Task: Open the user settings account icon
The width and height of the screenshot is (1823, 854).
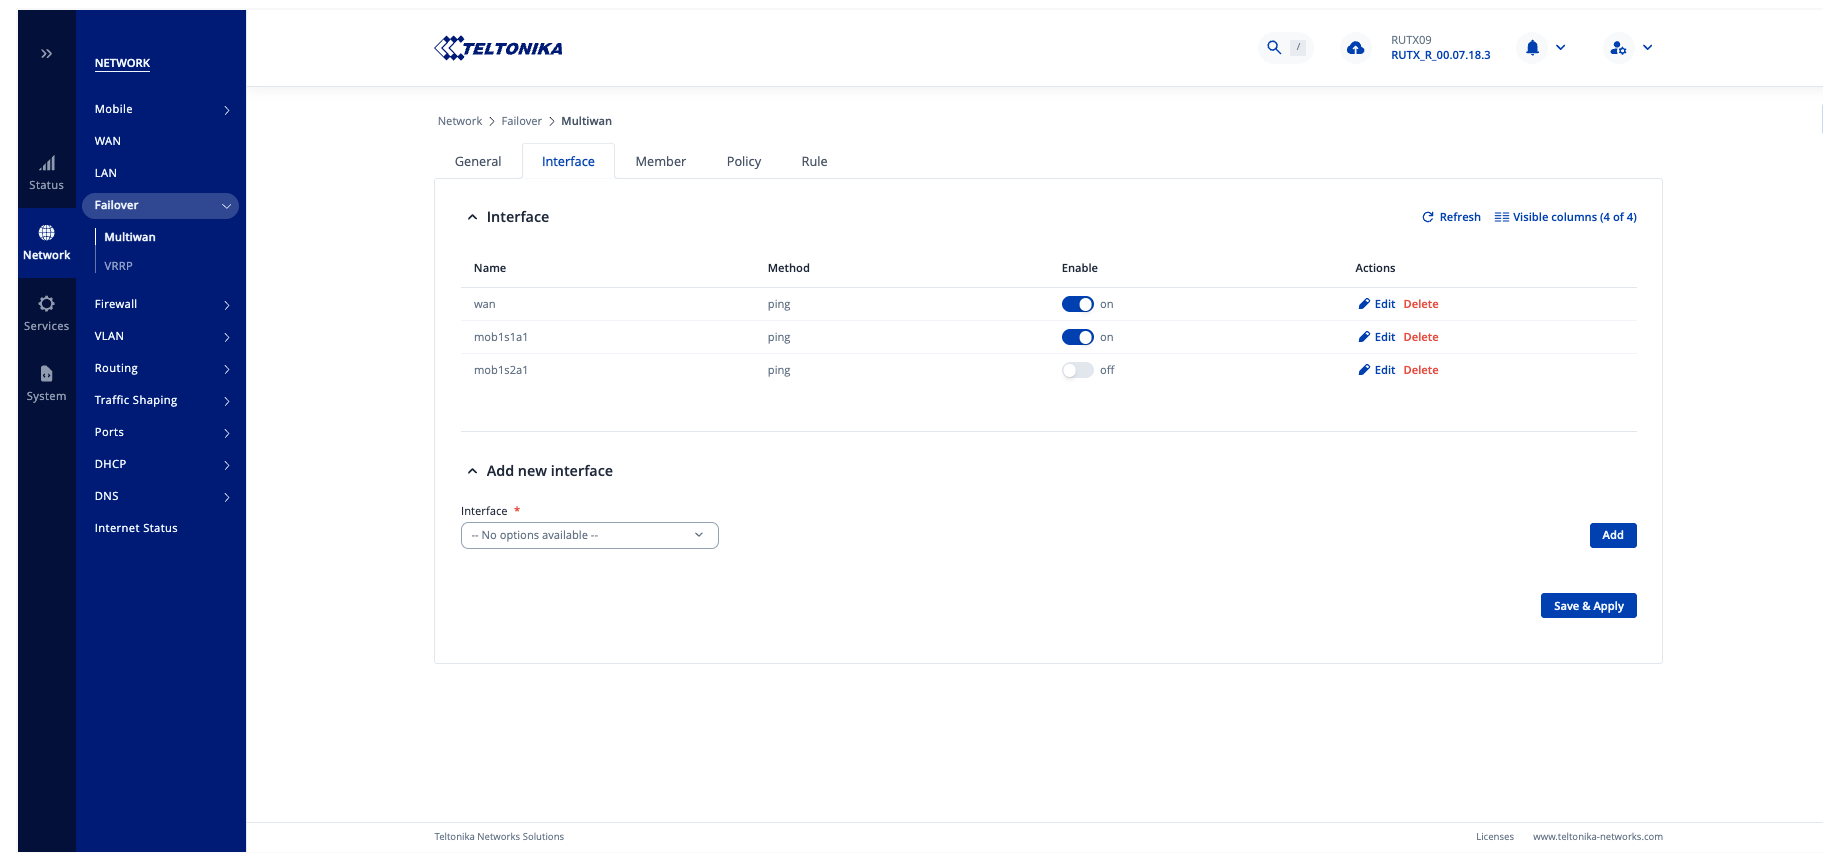Action: [x=1618, y=47]
